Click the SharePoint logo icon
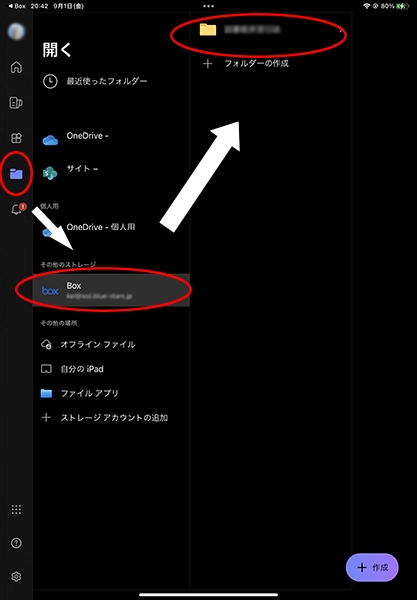417x600 pixels. [x=50, y=173]
